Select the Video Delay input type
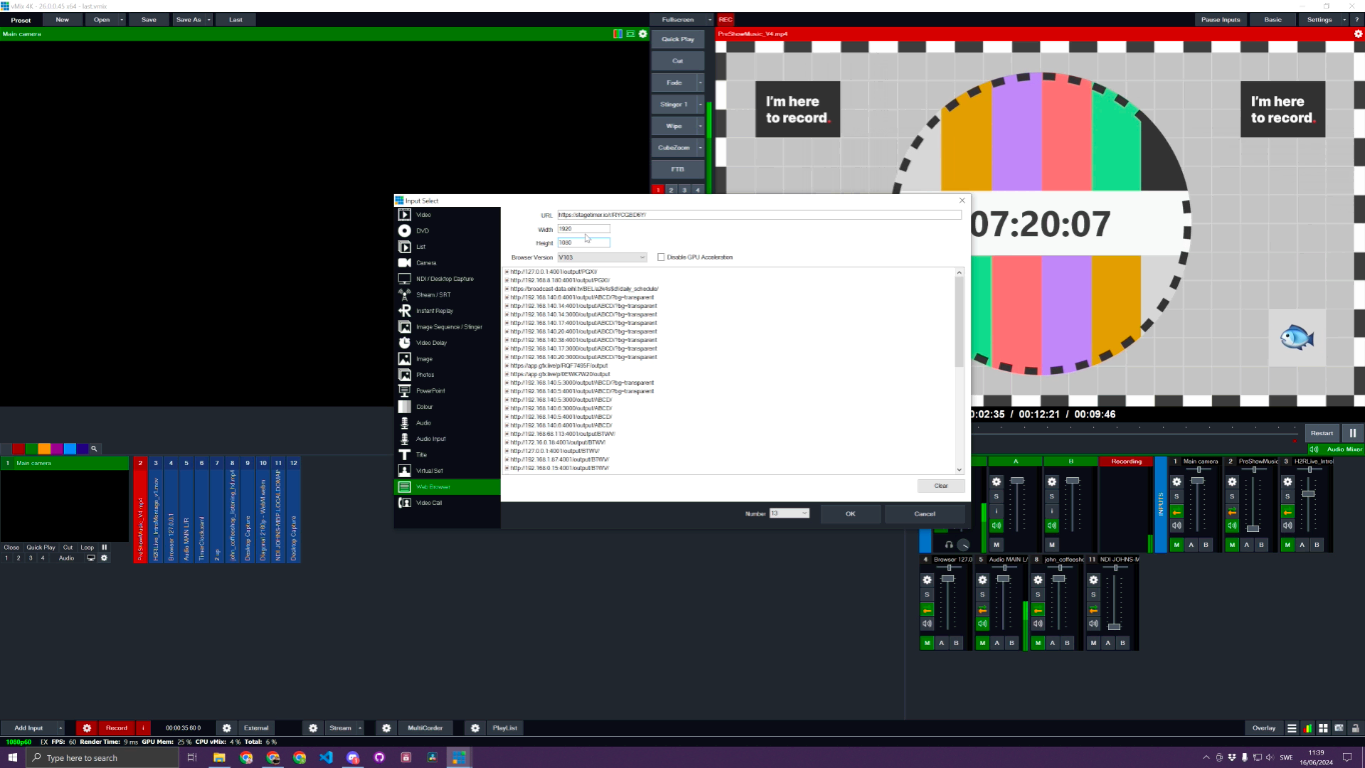1365x768 pixels. pyautogui.click(x=432, y=342)
